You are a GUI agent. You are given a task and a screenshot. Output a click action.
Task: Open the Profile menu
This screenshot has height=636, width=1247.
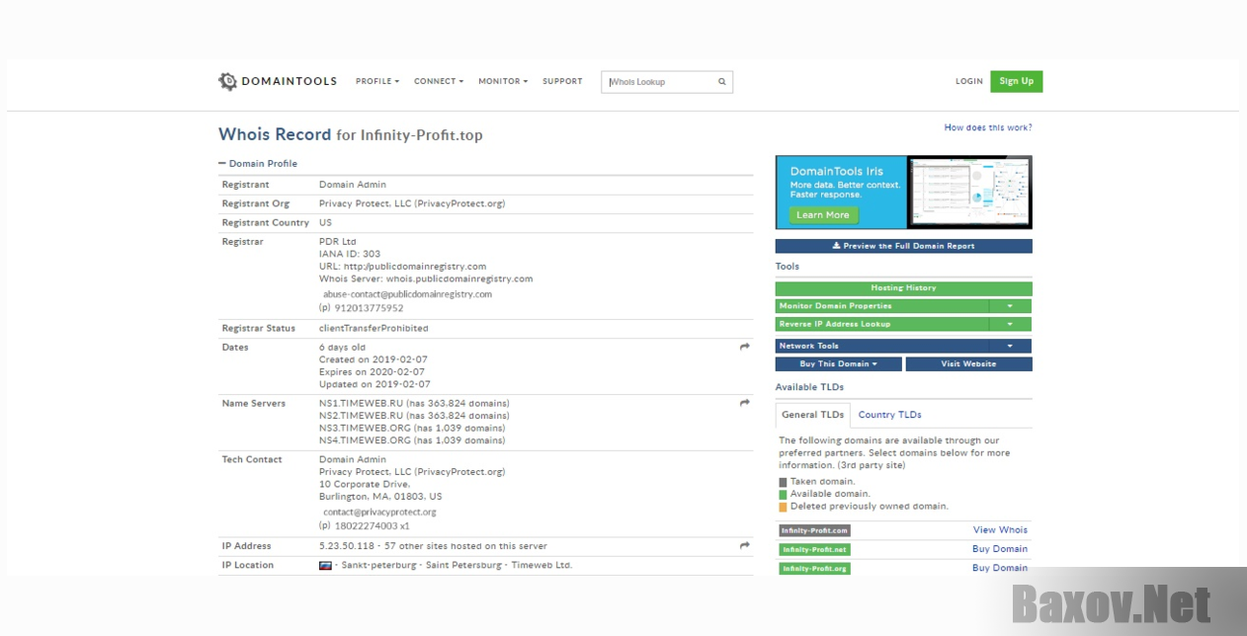click(x=377, y=82)
